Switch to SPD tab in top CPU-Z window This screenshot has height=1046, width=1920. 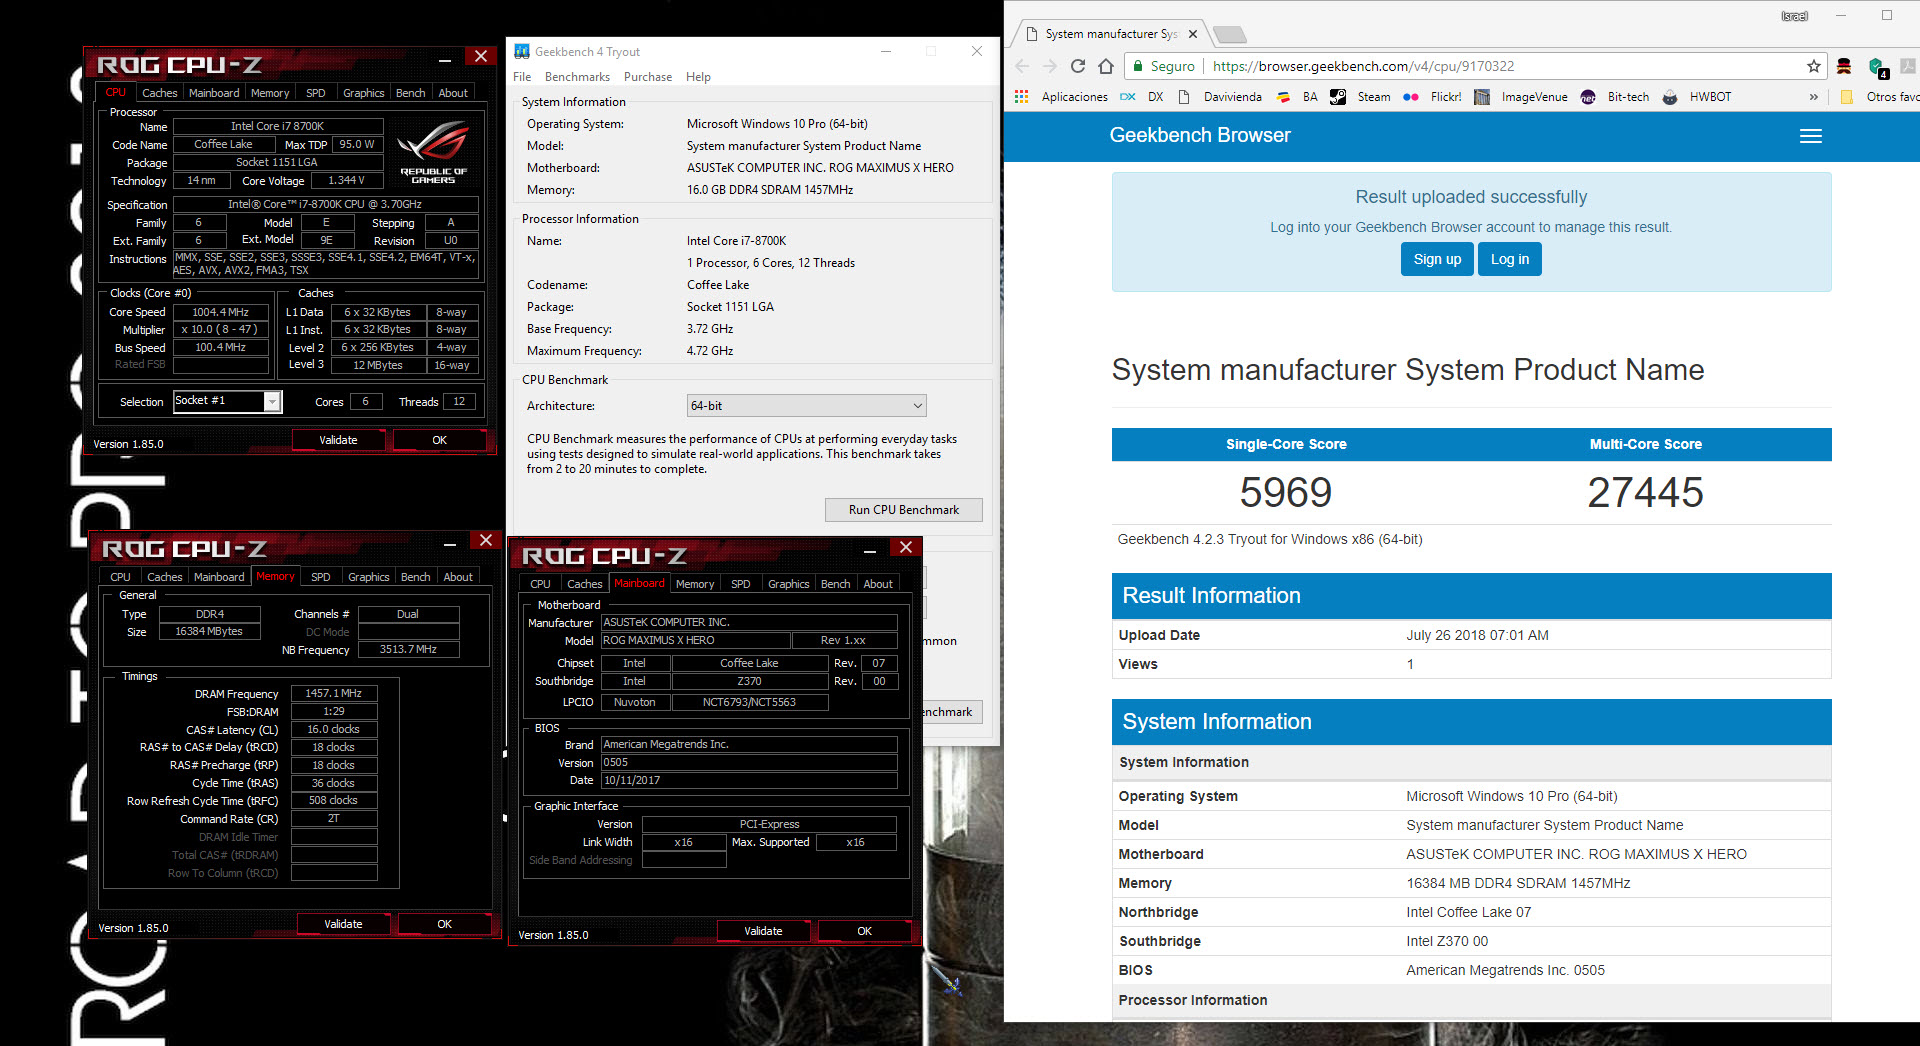point(316,93)
